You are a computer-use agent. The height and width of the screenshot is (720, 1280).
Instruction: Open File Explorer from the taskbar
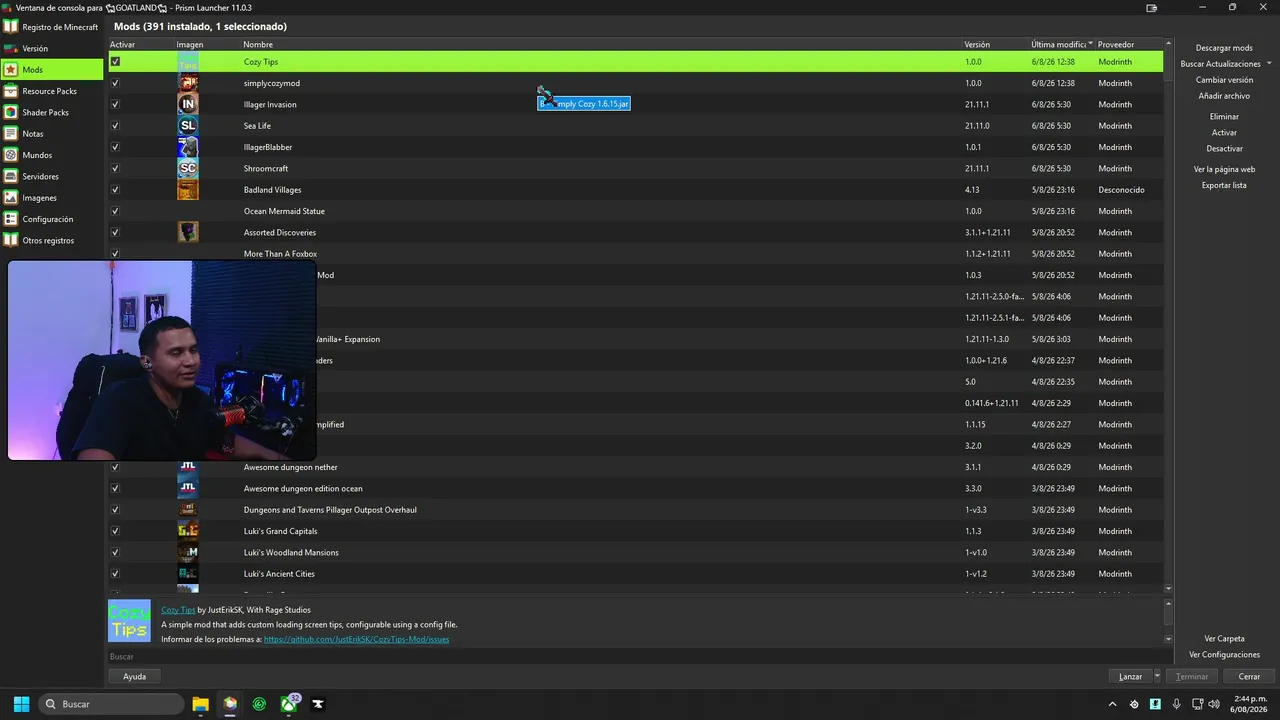tap(200, 704)
